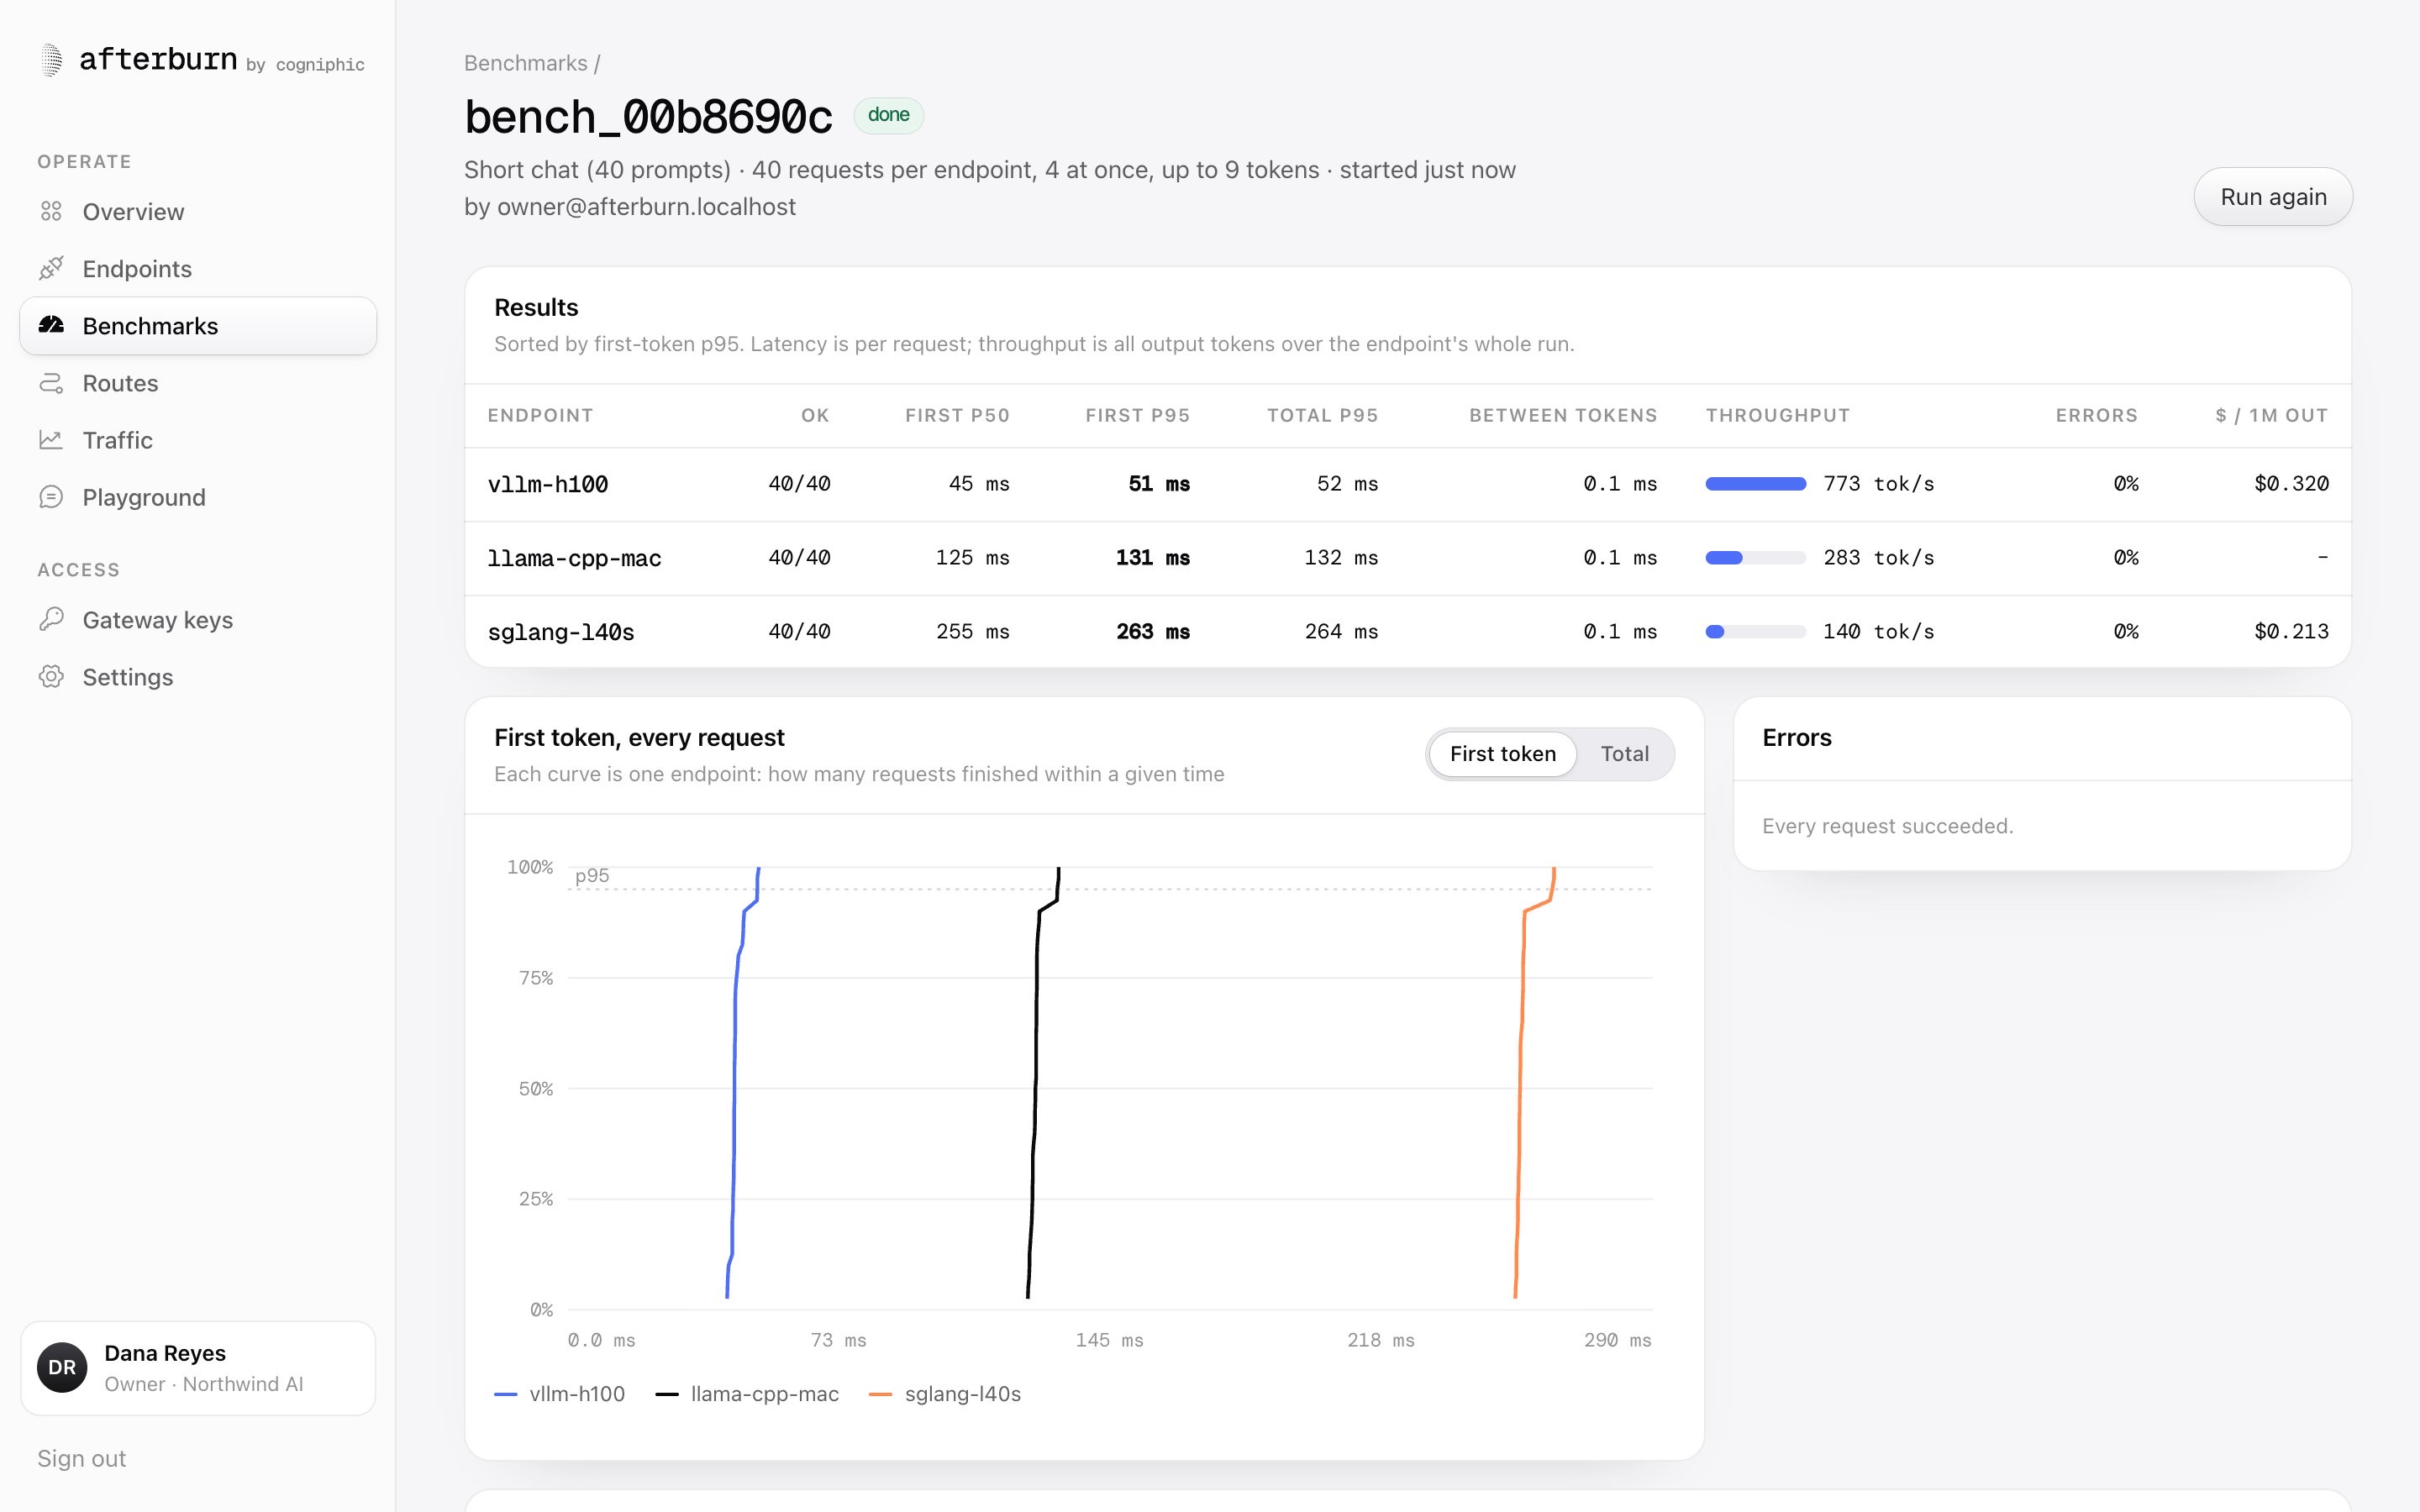Click the 263 ms first p95 value
The width and height of the screenshot is (2420, 1512).
[1153, 631]
